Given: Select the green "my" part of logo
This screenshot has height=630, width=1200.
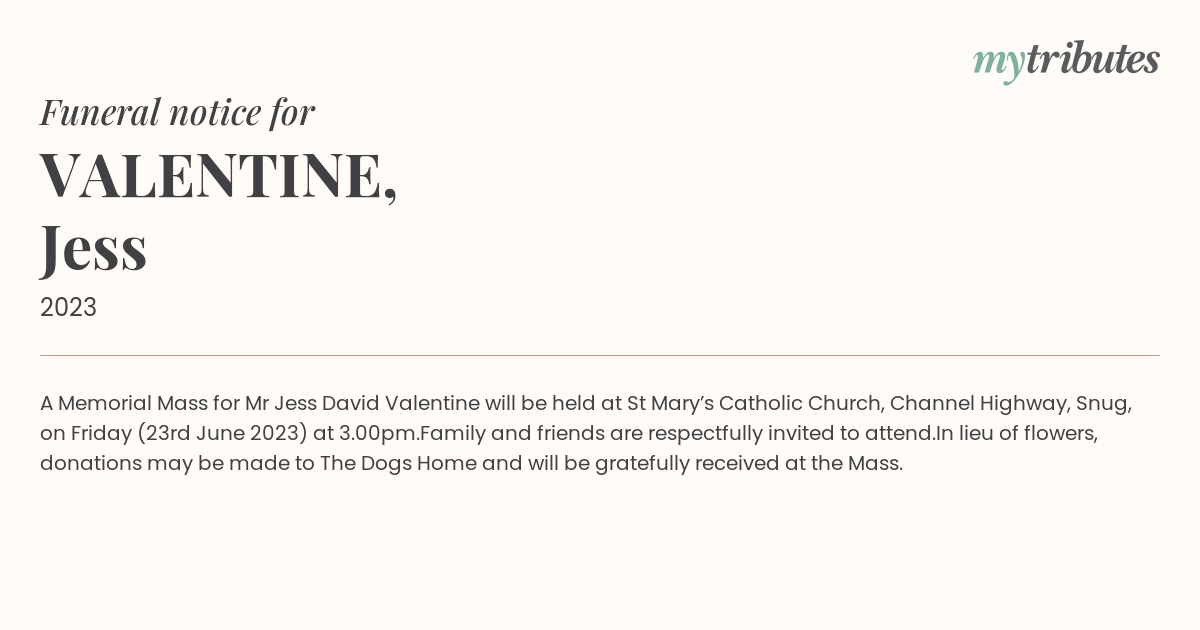Looking at the screenshot, I should [x=999, y=64].
